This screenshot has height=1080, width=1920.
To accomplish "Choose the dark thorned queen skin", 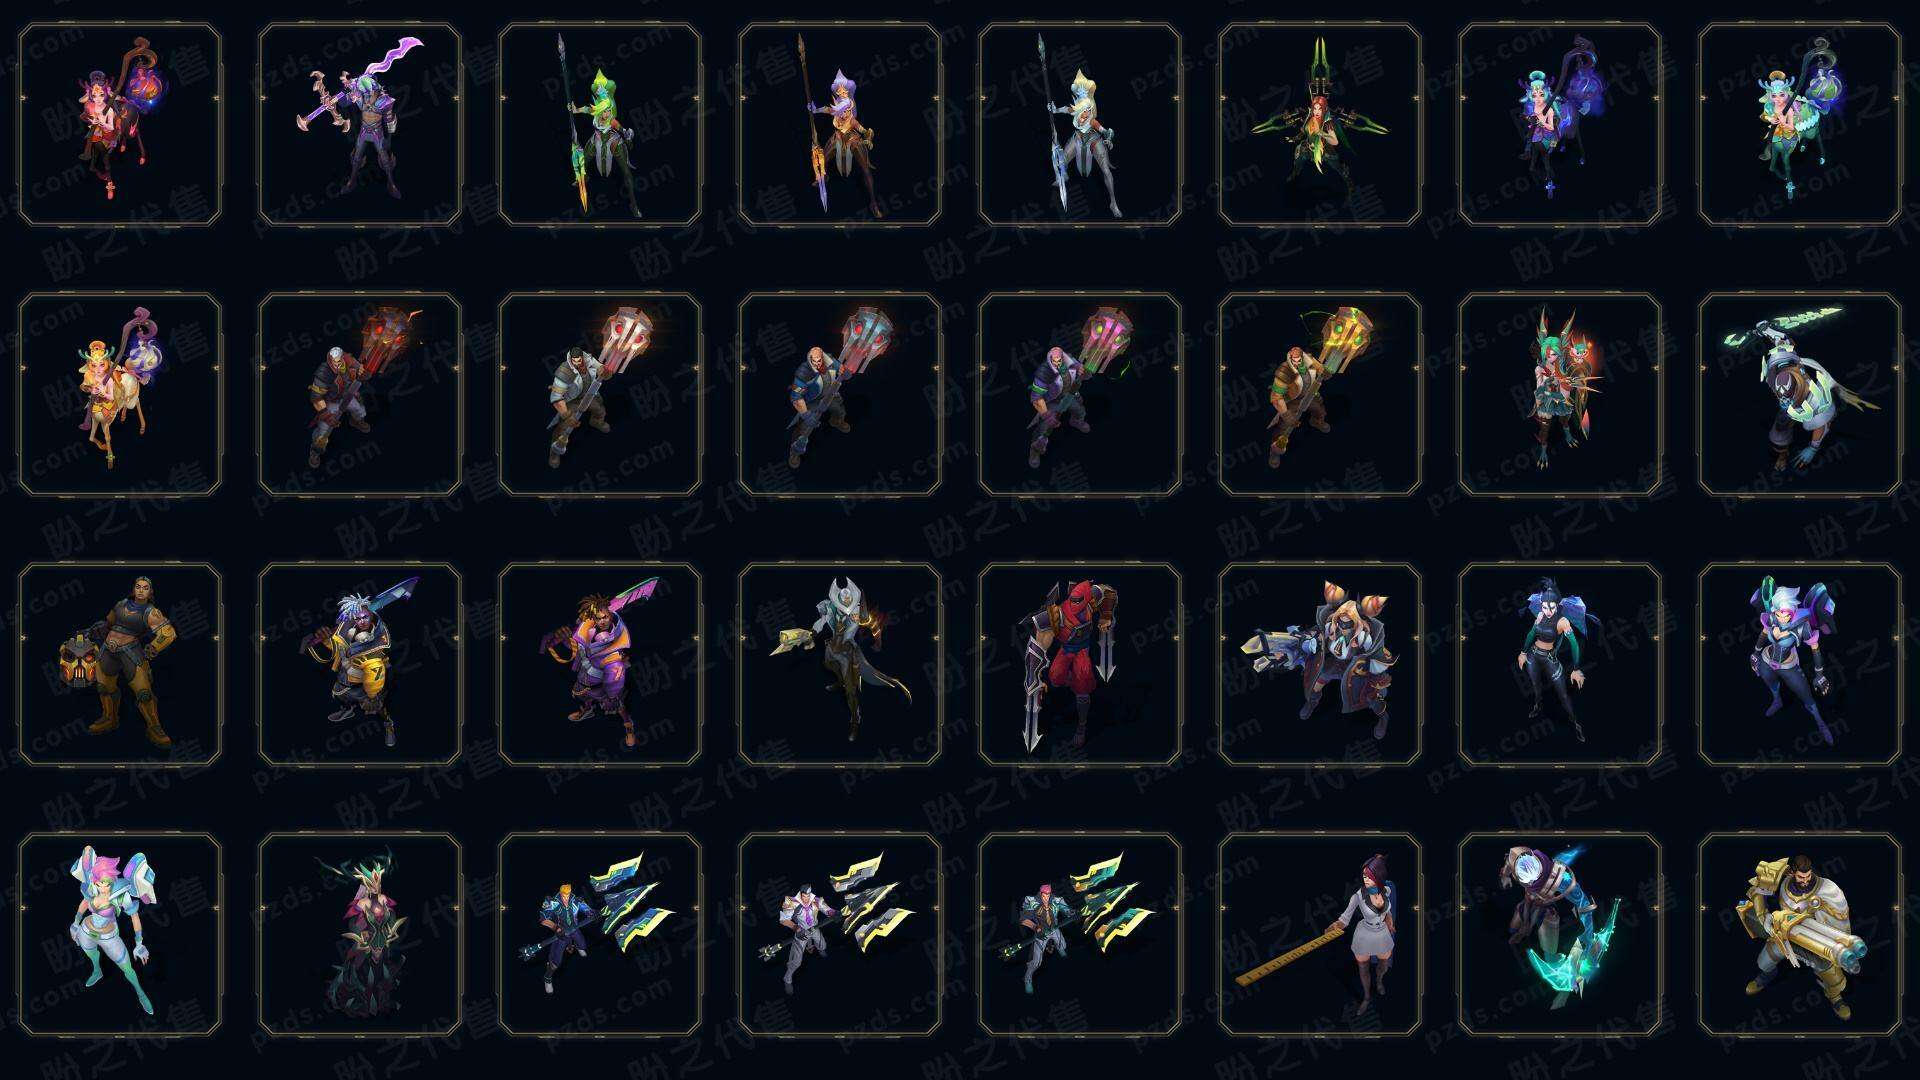I will (360, 934).
